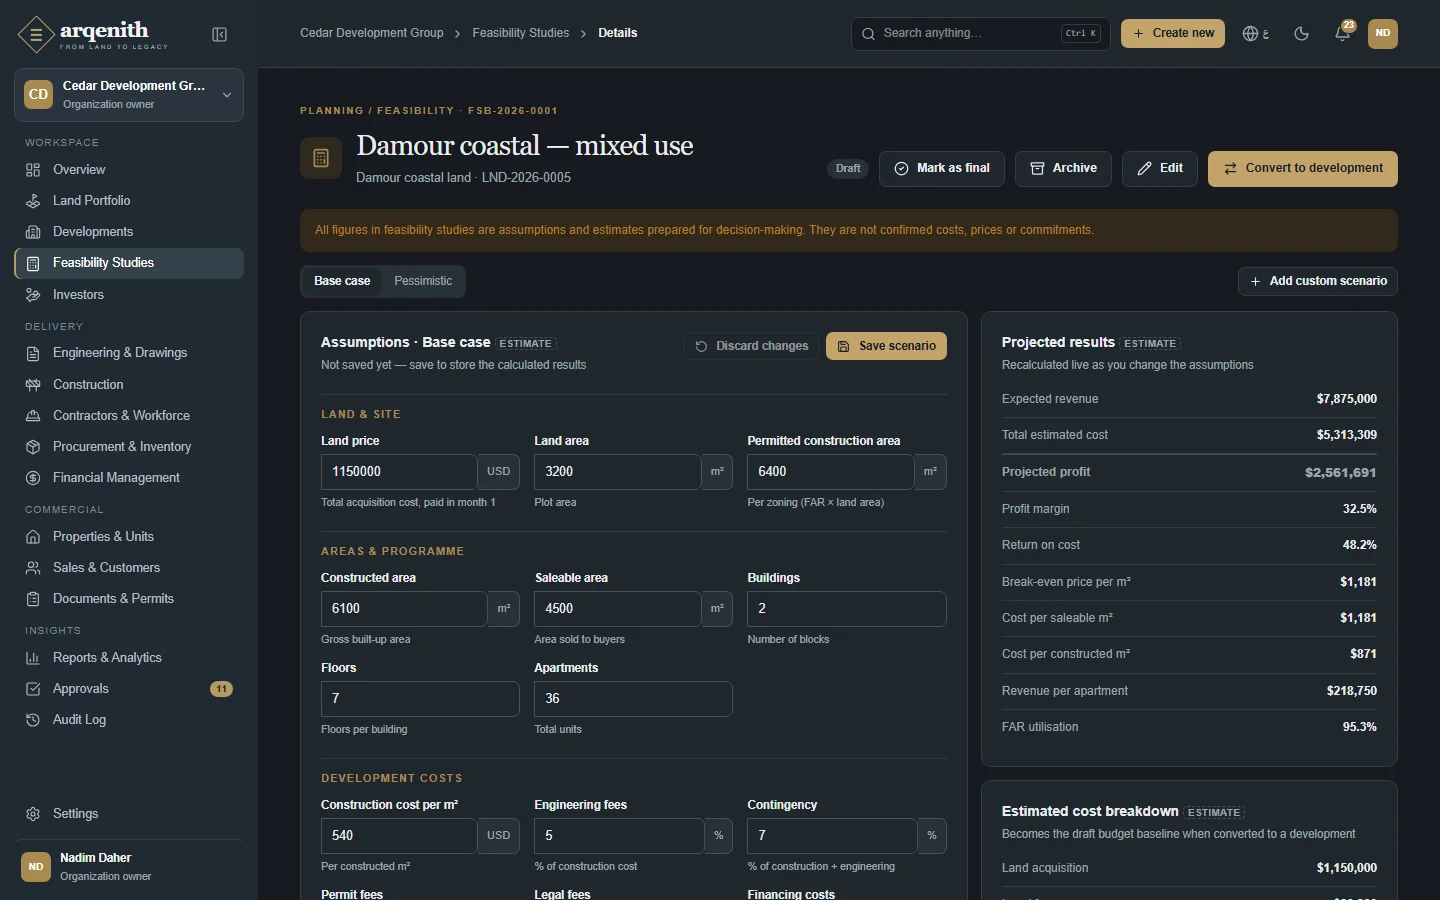Go to Documents & Permits

129,599
